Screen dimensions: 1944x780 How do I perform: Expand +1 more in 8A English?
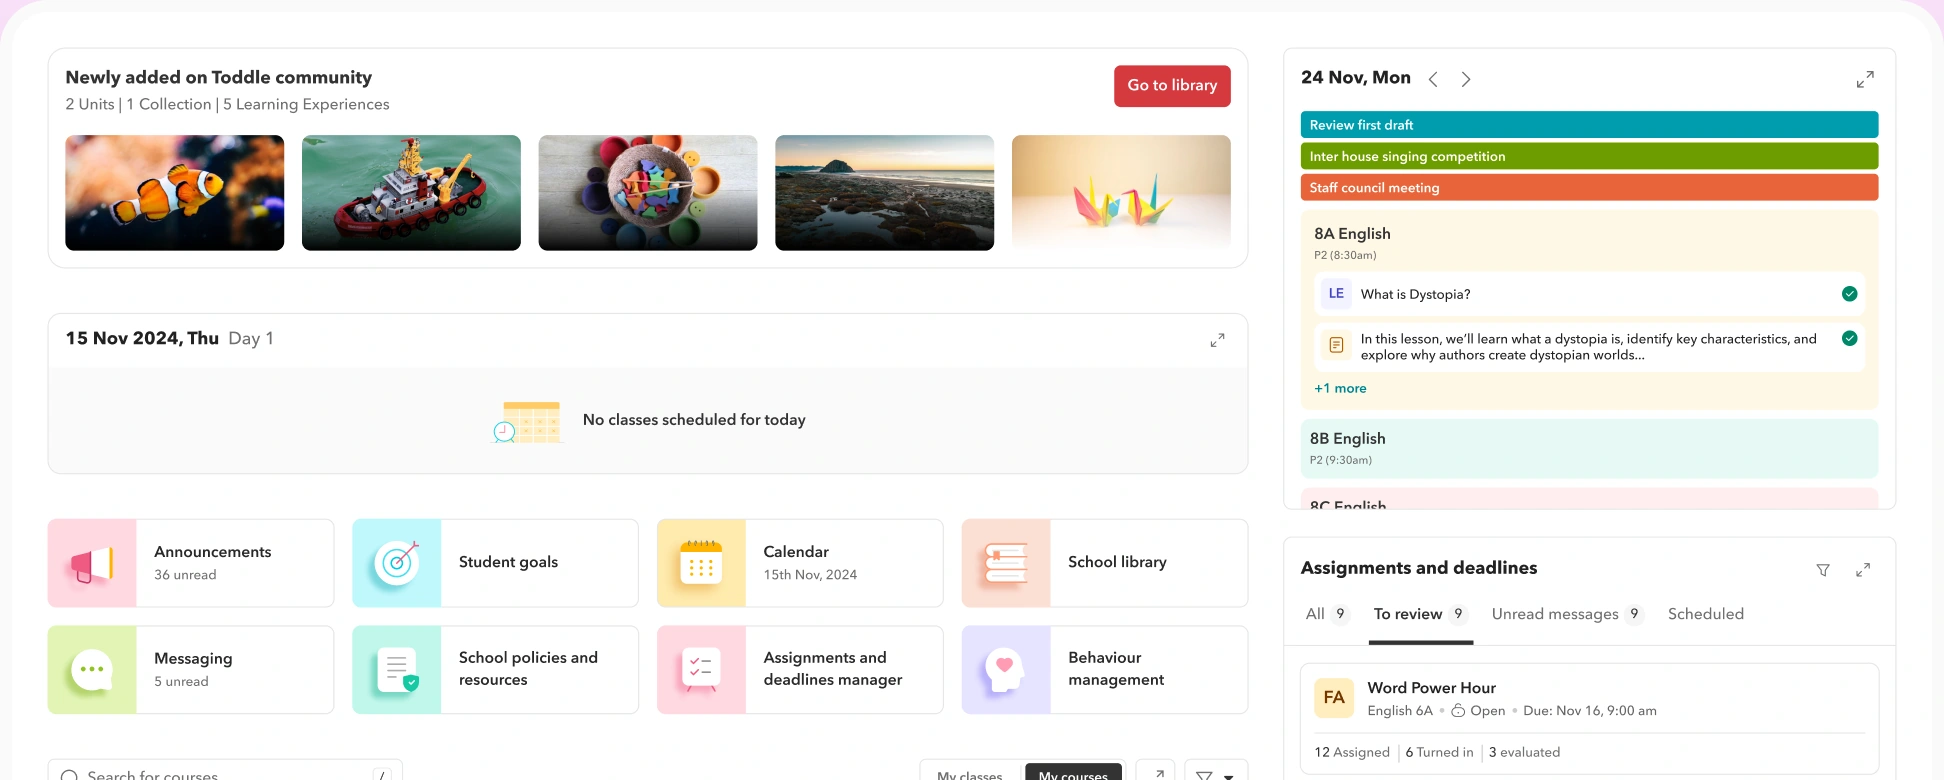[x=1340, y=388]
